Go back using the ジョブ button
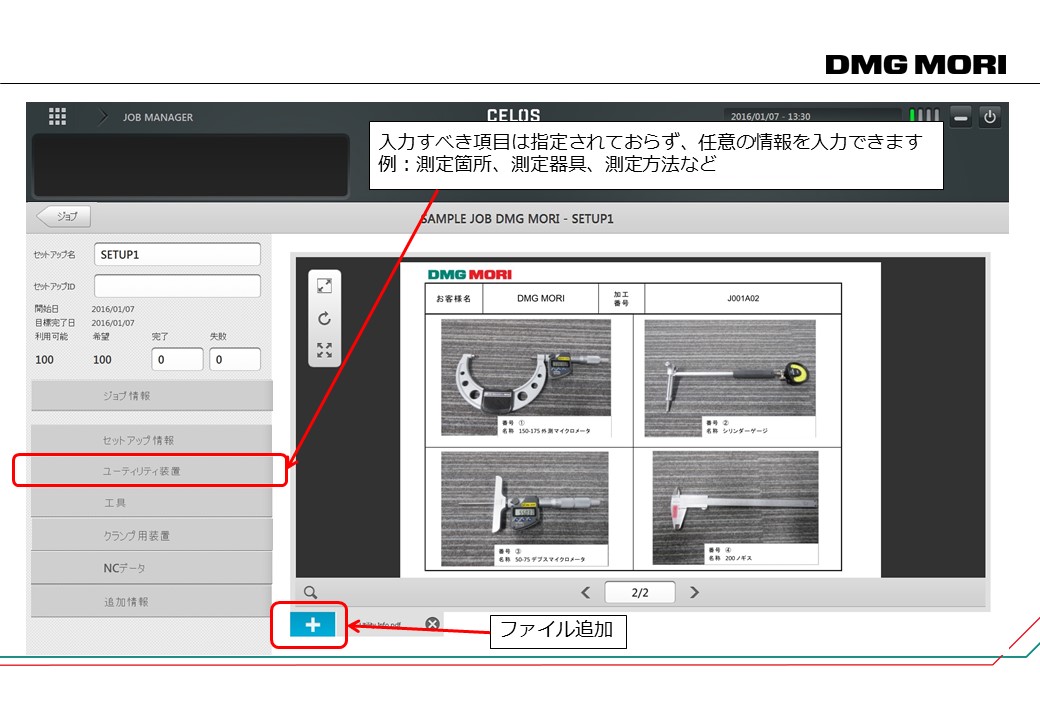 tap(64, 216)
